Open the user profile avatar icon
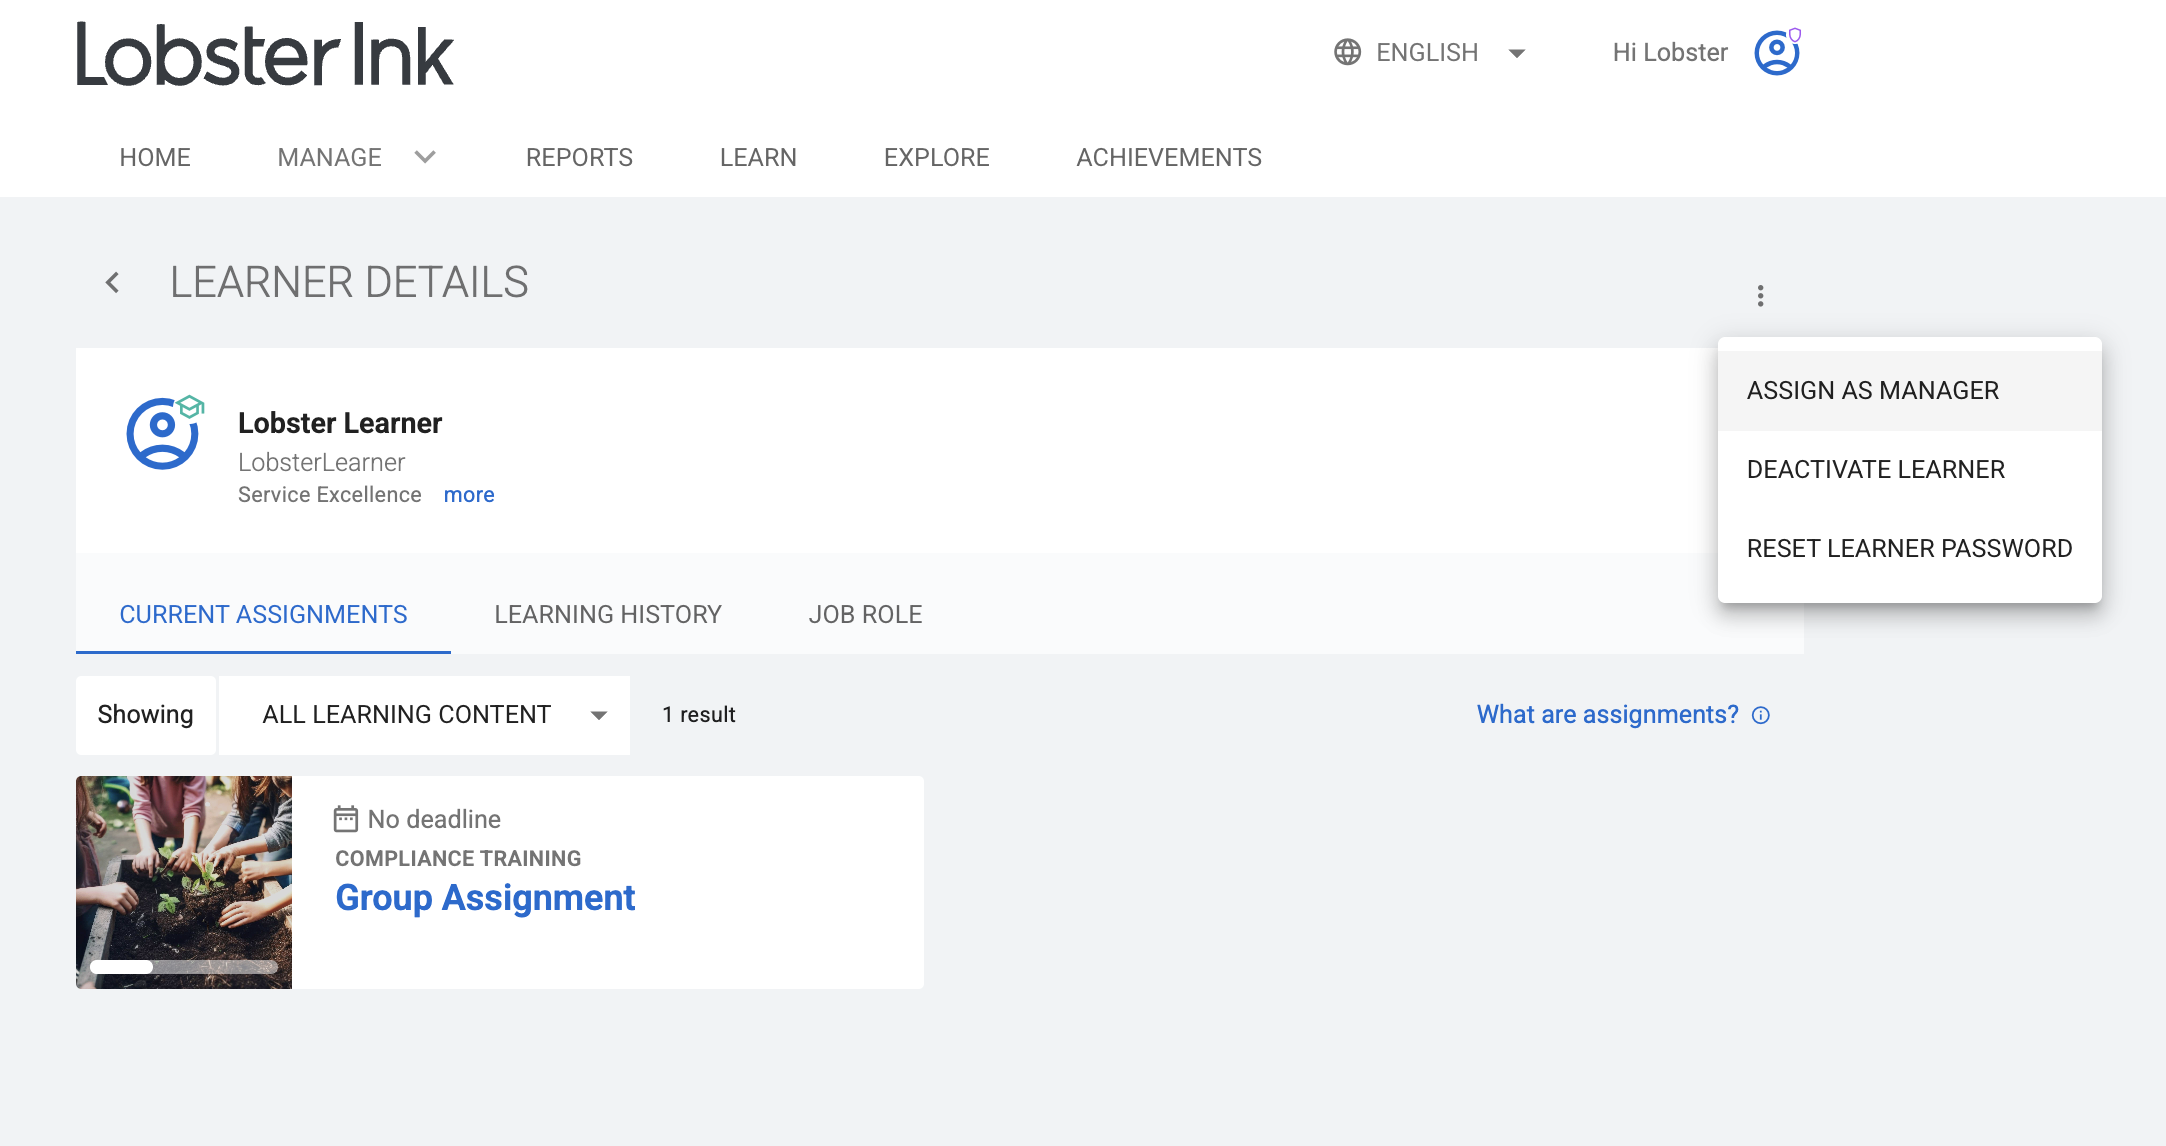The image size is (2166, 1146). pos(1777,52)
